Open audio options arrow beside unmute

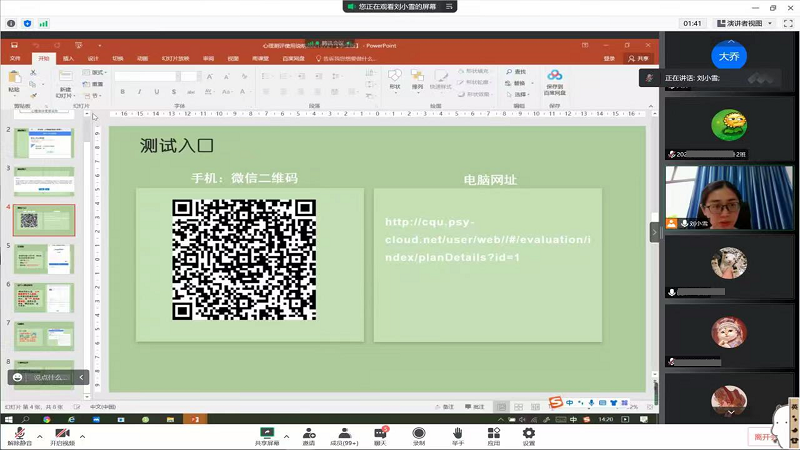(40, 437)
